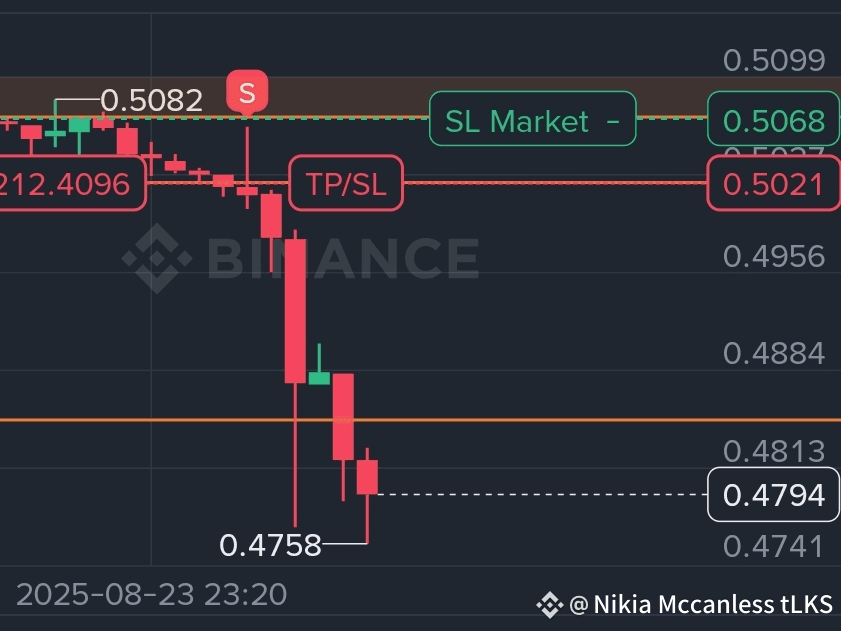Click the 0.5099 axis price label
The height and width of the screenshot is (631, 841).
pos(774,60)
